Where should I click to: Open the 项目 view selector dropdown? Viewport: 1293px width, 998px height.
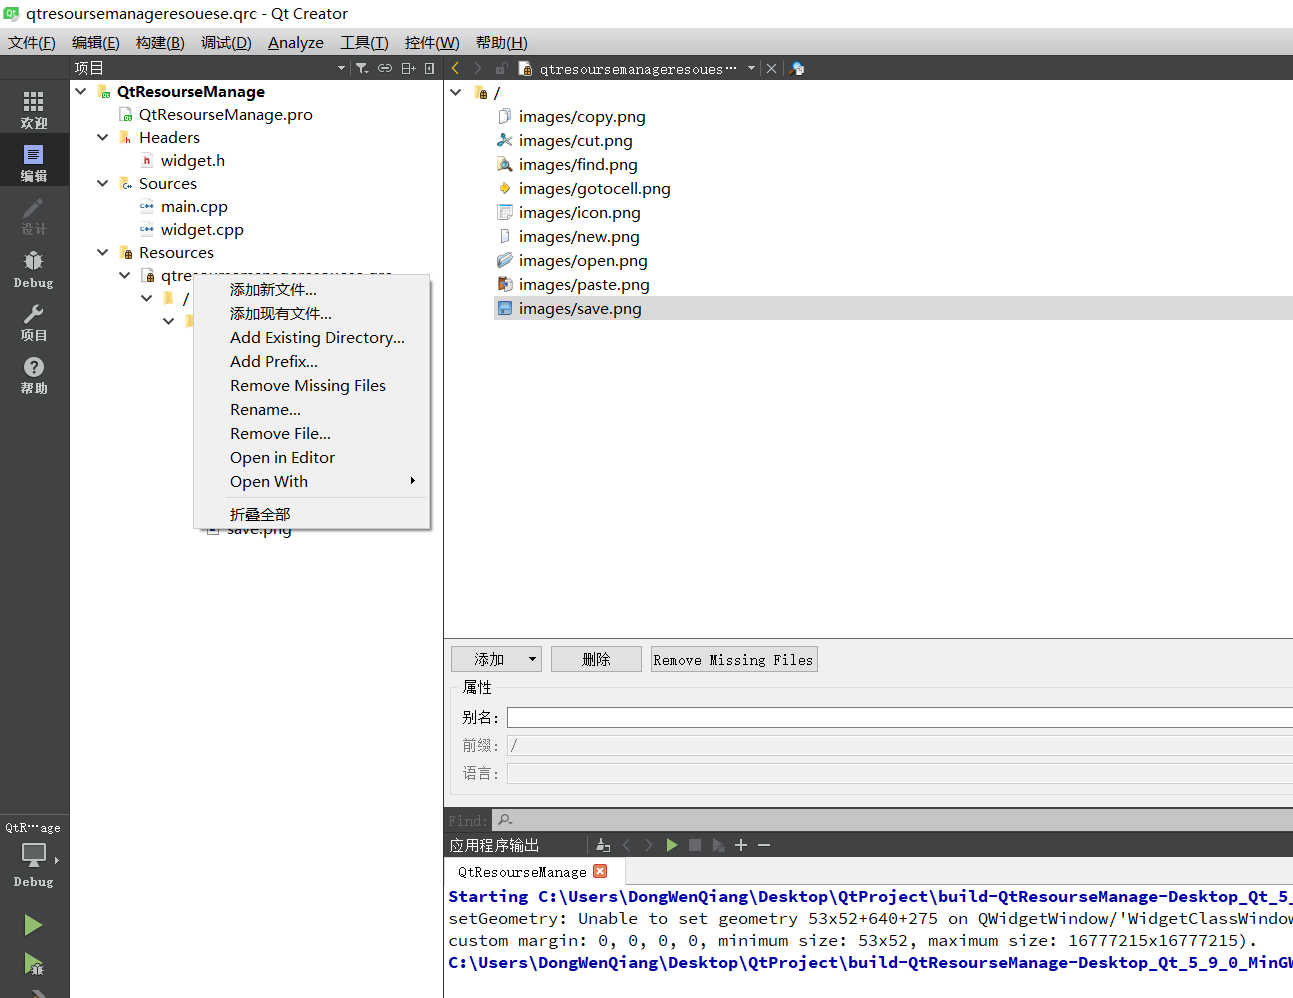click(x=341, y=68)
